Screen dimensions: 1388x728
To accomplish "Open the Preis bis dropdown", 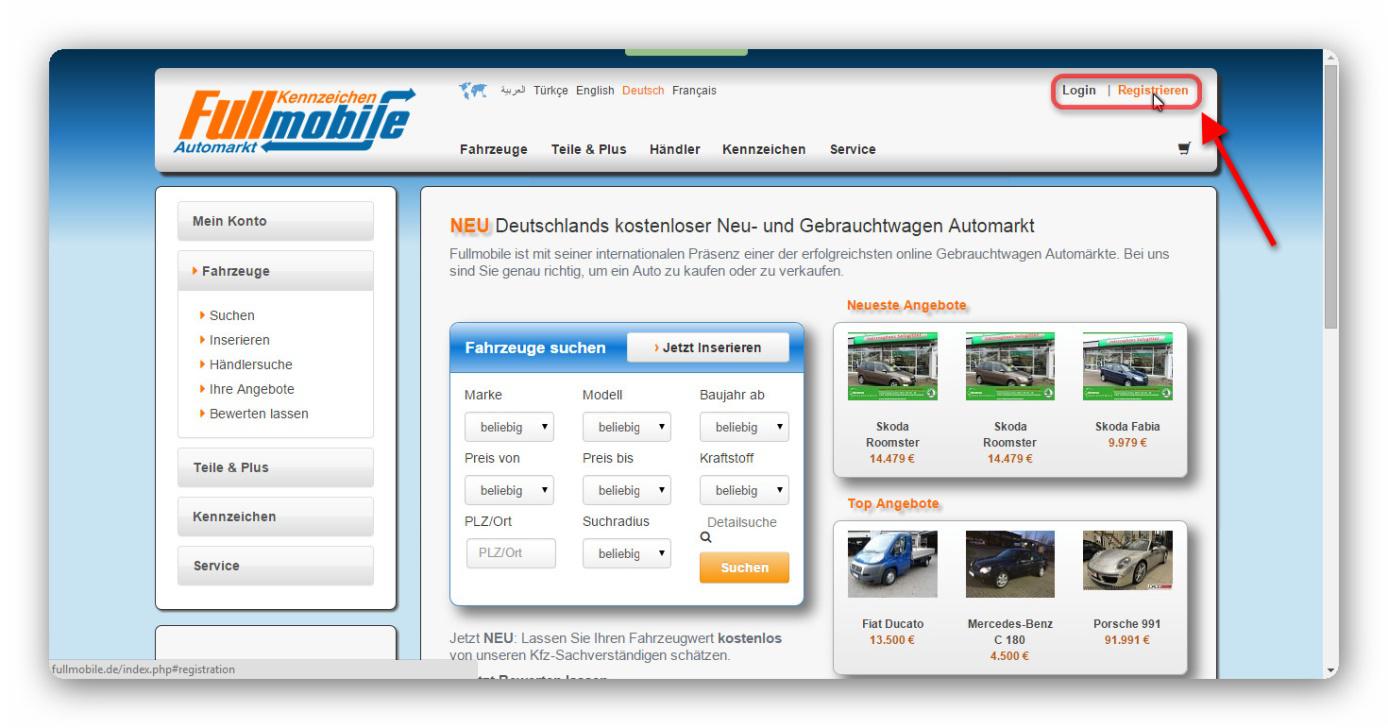I will (626, 491).
